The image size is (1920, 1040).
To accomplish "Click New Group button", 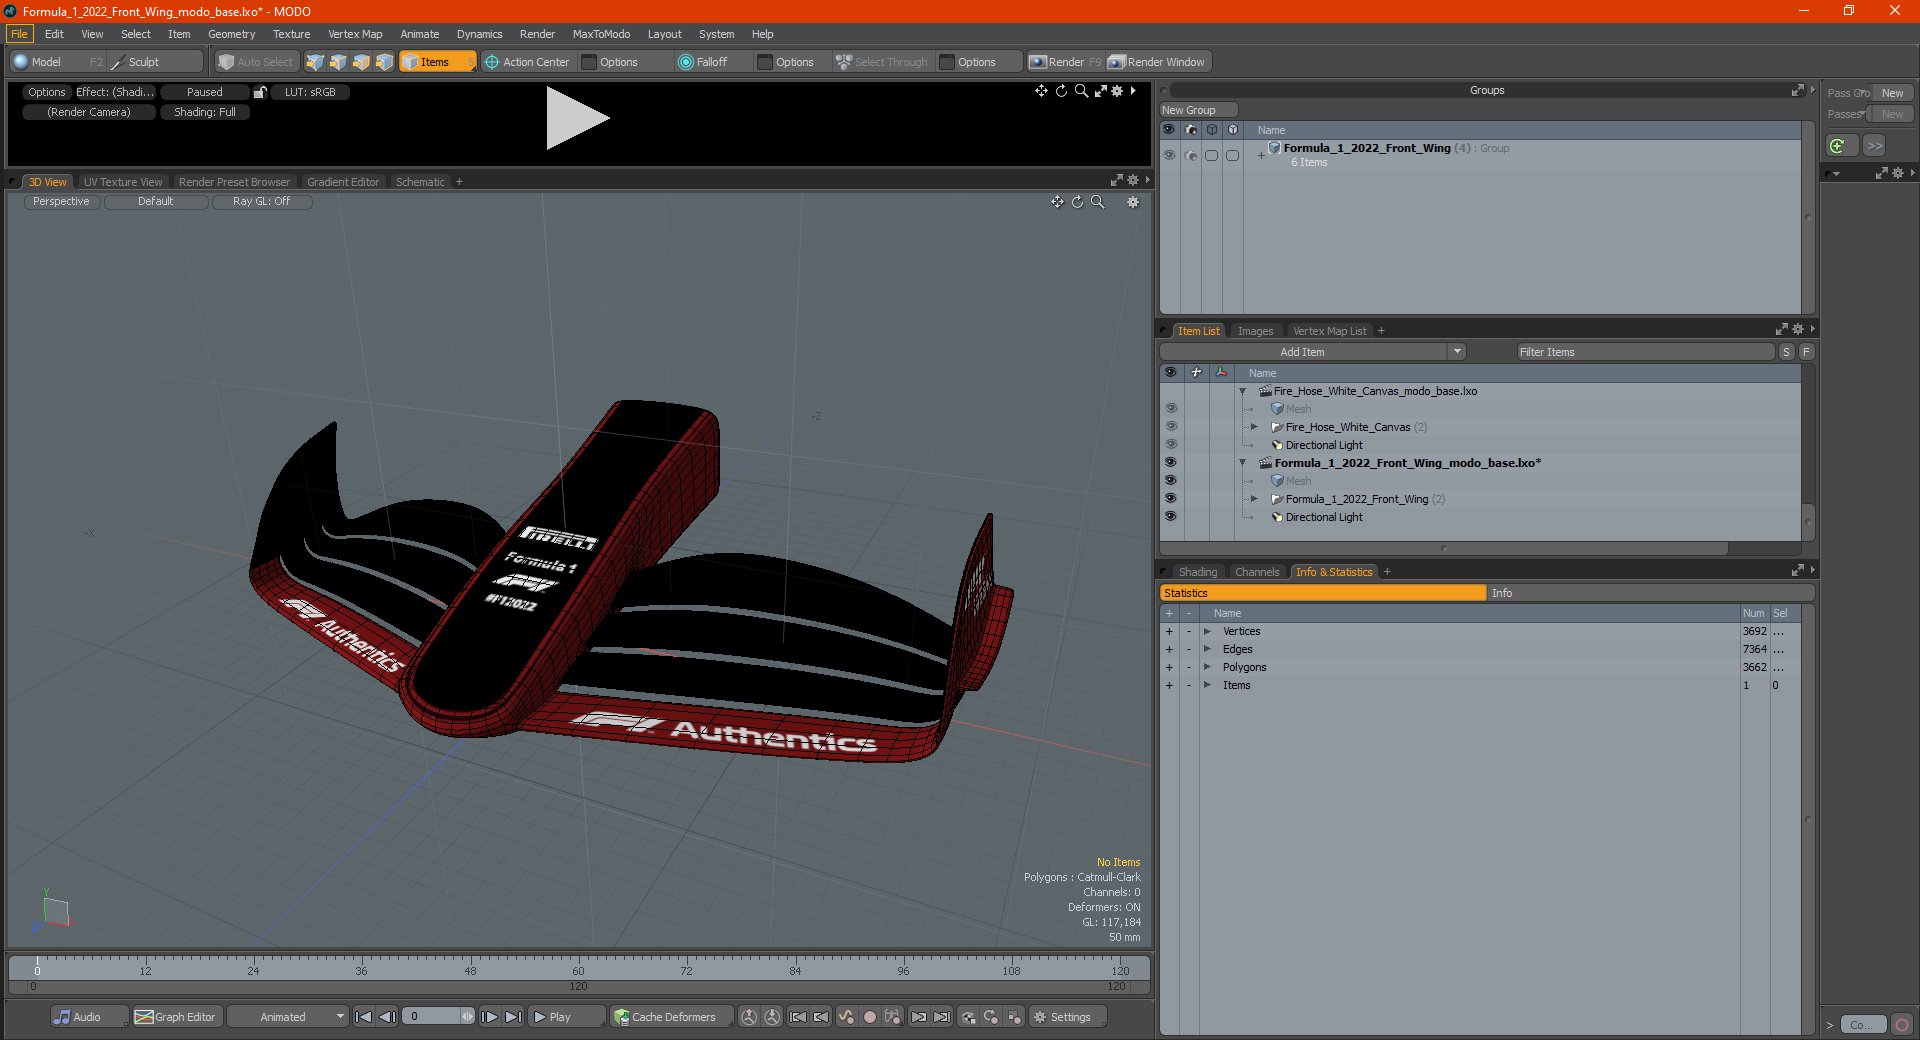I will (1197, 110).
